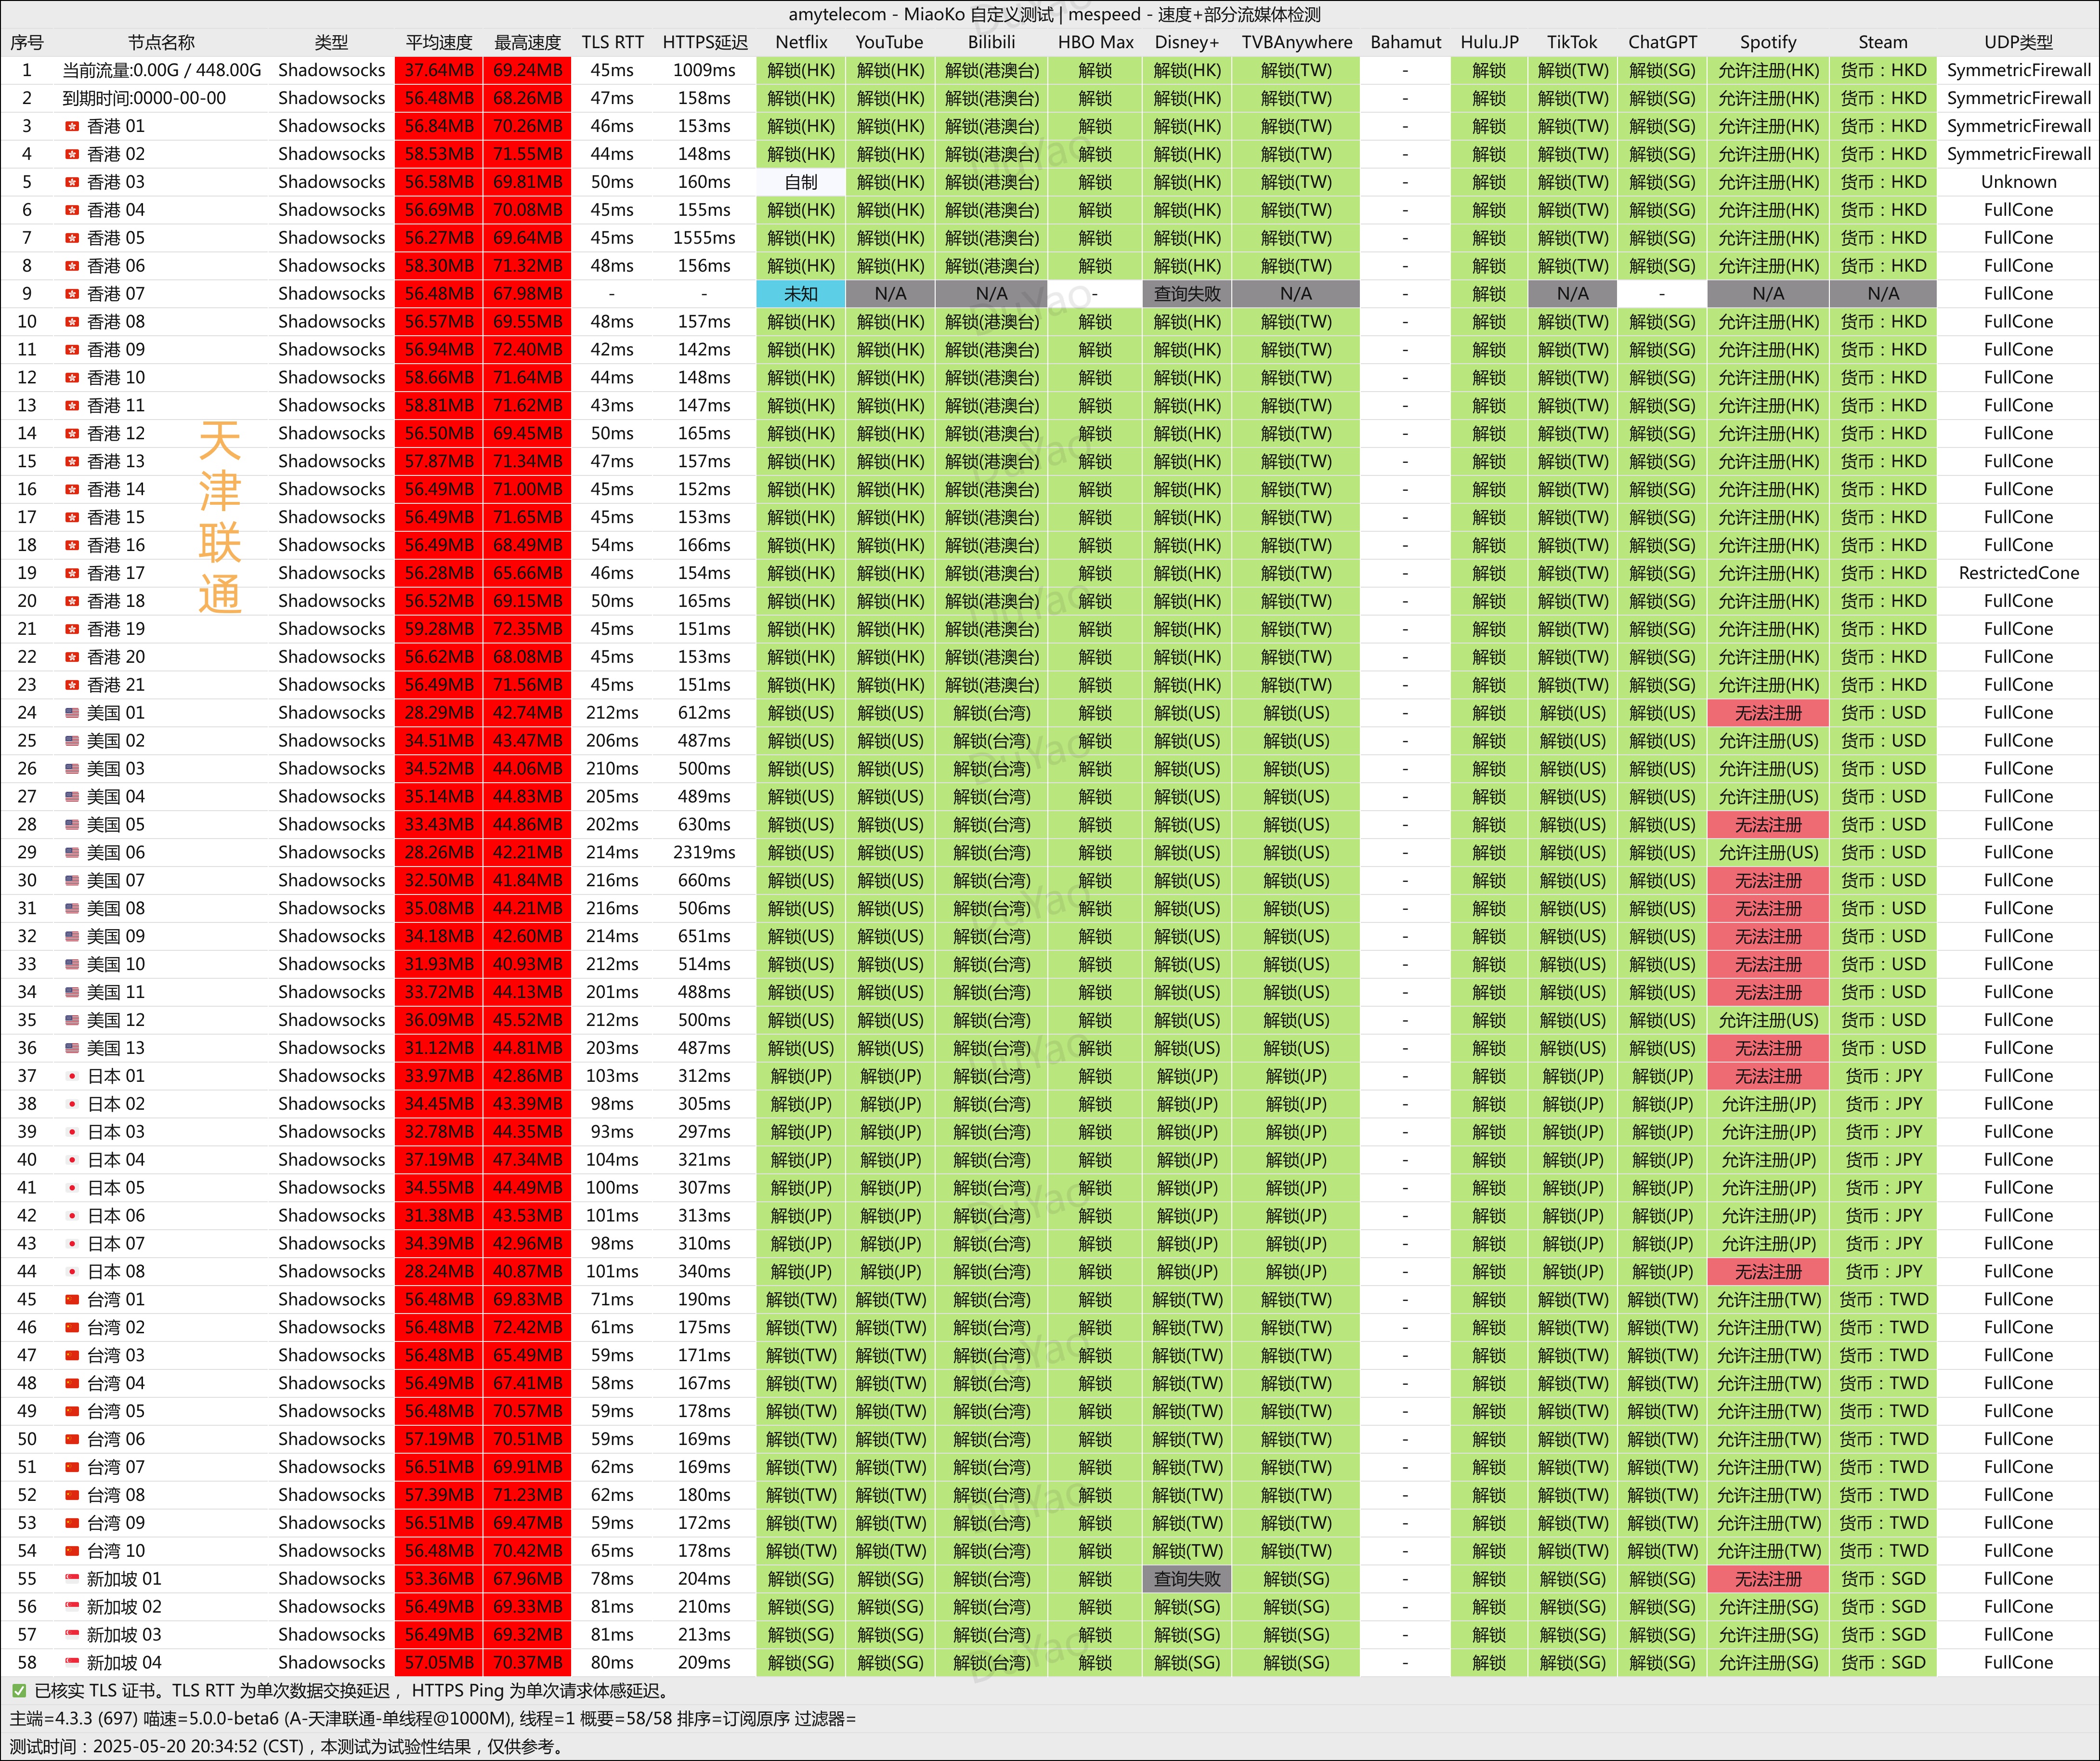
Task: Click the HBO Max column header
Action: pyautogui.click(x=1095, y=42)
